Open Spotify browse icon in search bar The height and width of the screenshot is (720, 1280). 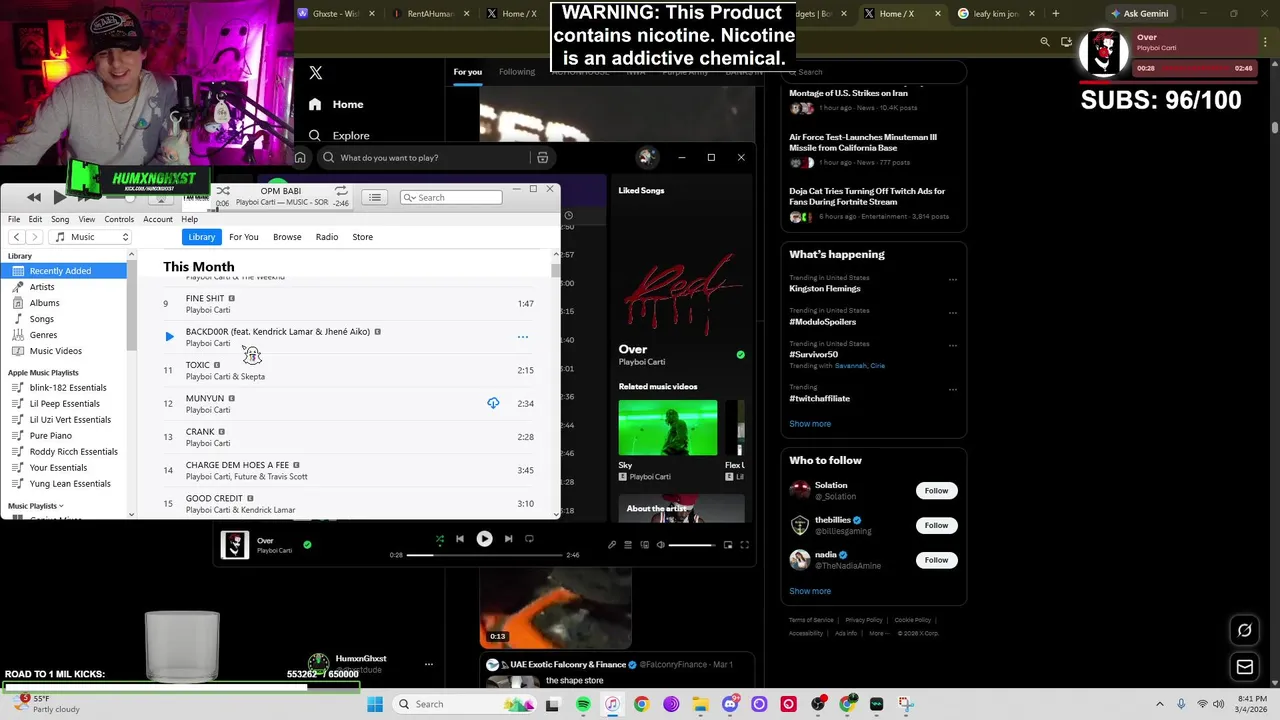pyautogui.click(x=542, y=157)
